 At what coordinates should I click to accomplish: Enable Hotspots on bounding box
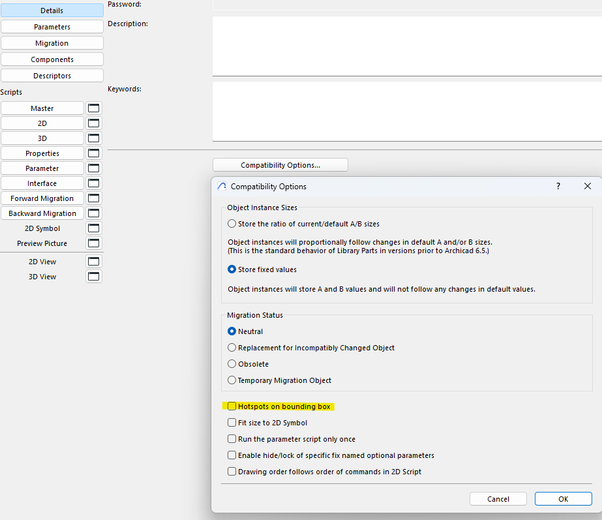(279, 406)
